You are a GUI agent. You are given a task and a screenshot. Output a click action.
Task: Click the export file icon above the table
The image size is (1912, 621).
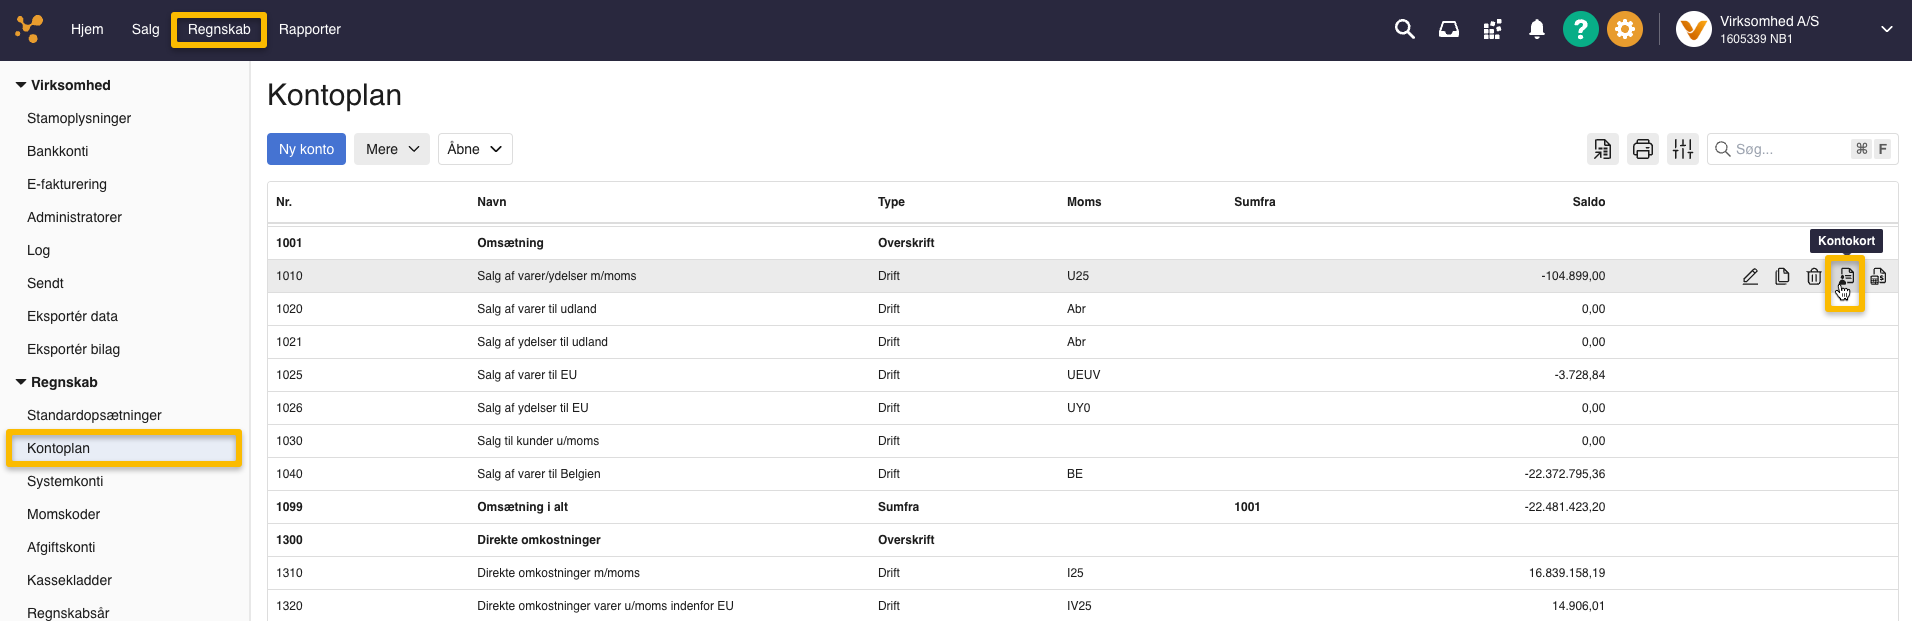(x=1602, y=149)
